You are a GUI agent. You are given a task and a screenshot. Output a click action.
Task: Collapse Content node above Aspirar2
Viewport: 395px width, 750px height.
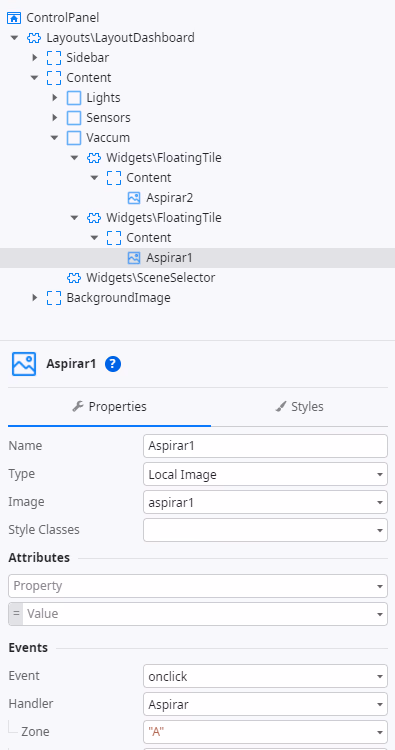coord(95,178)
